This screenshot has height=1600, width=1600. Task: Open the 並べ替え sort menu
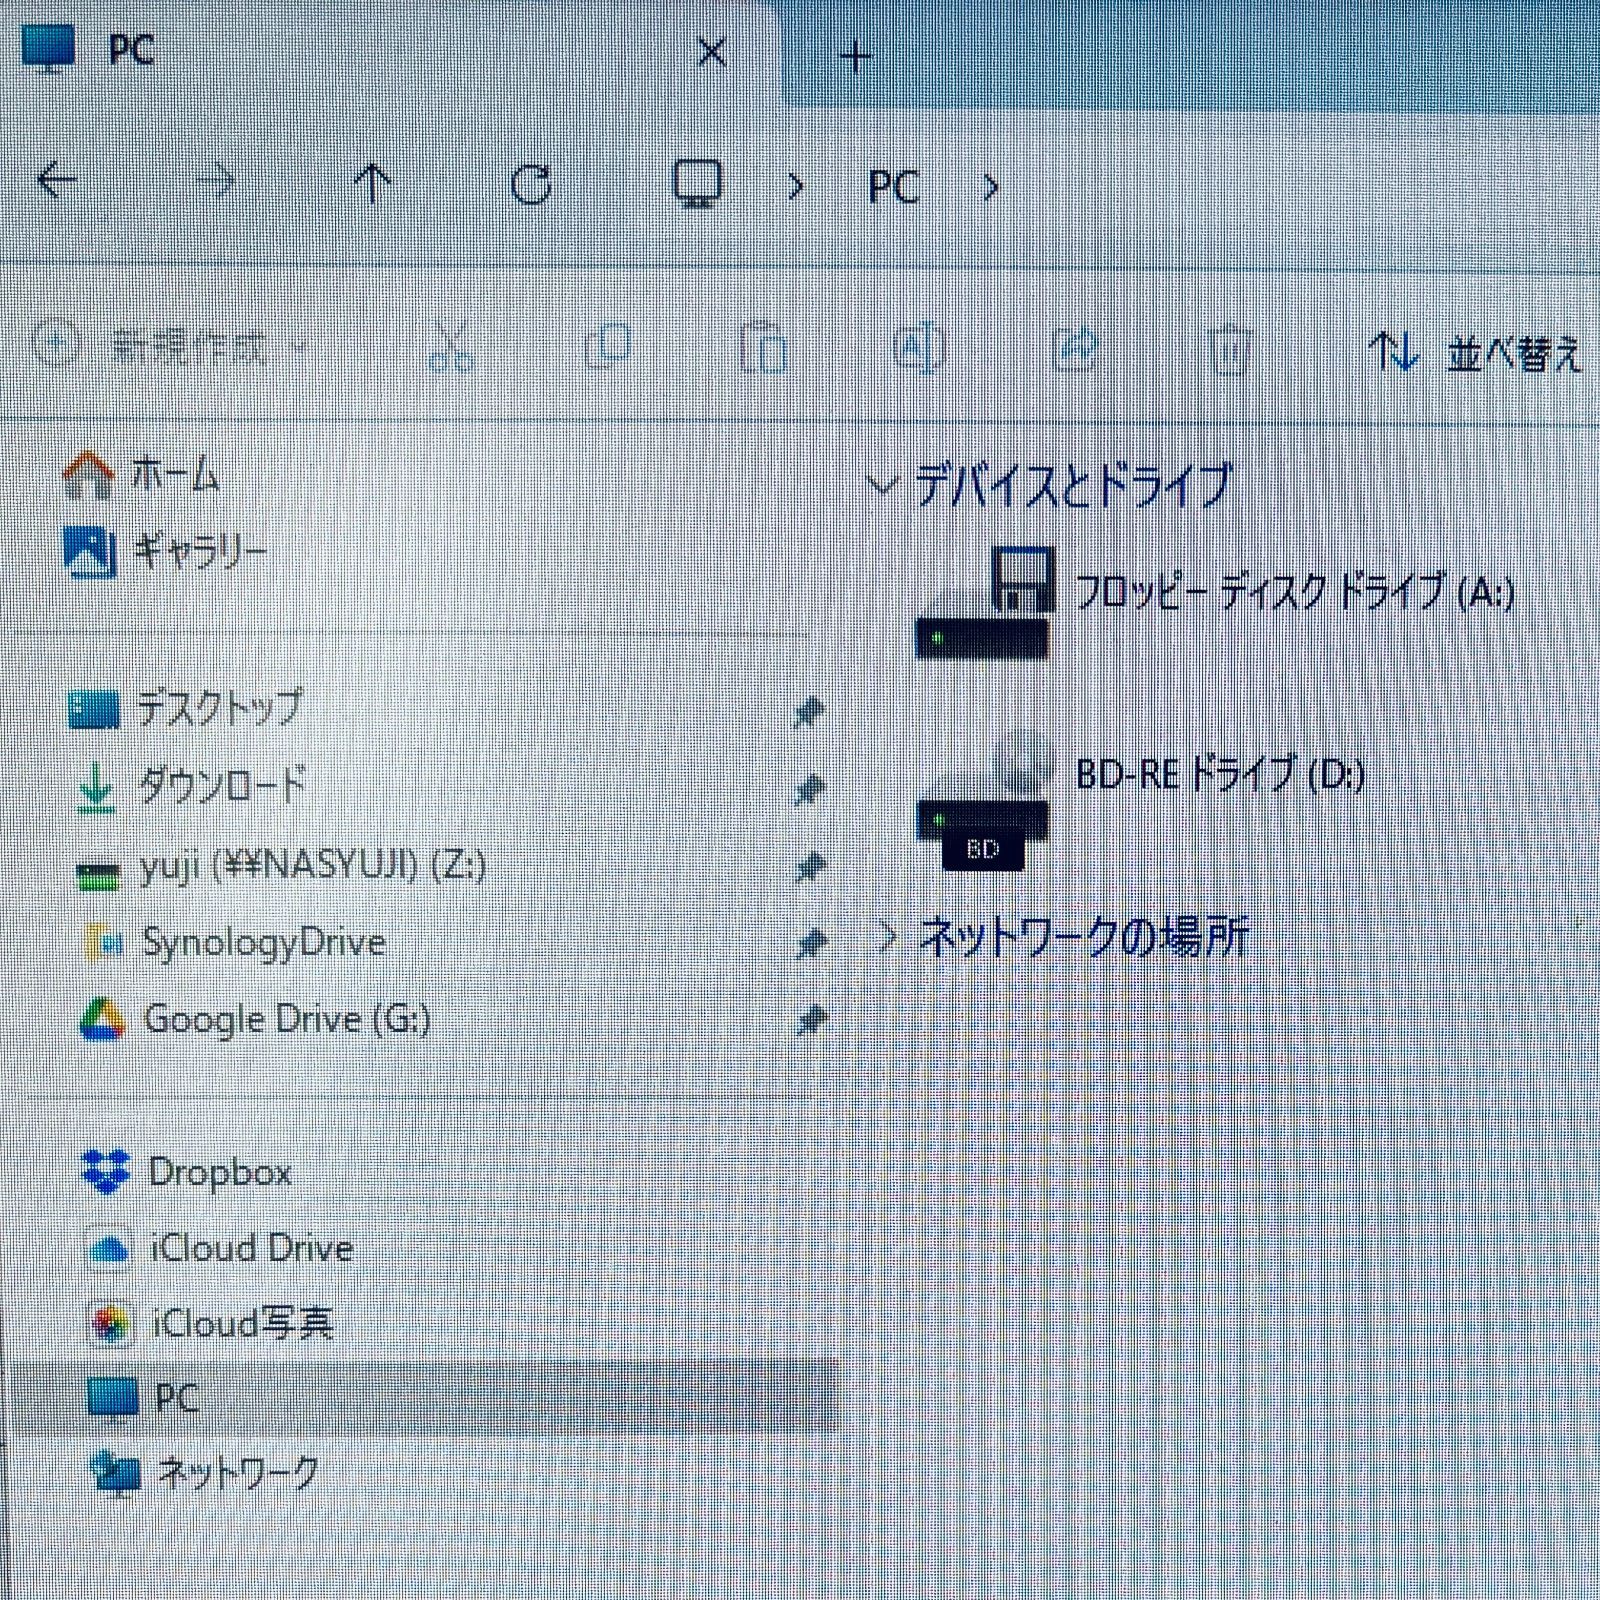point(1476,353)
